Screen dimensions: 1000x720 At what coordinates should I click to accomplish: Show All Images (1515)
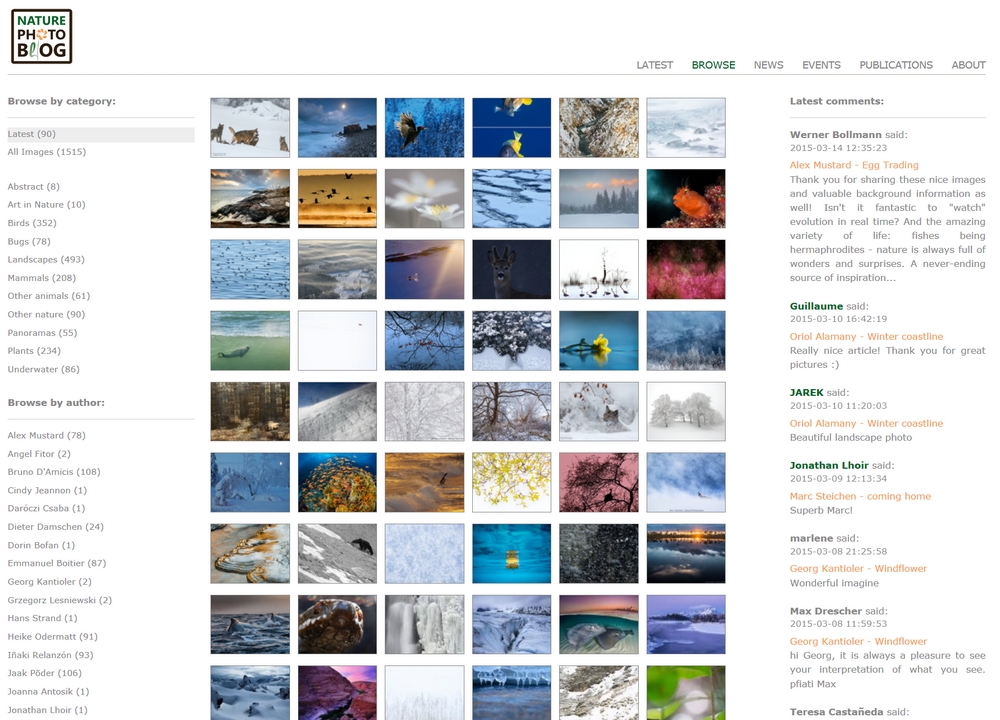coord(47,152)
